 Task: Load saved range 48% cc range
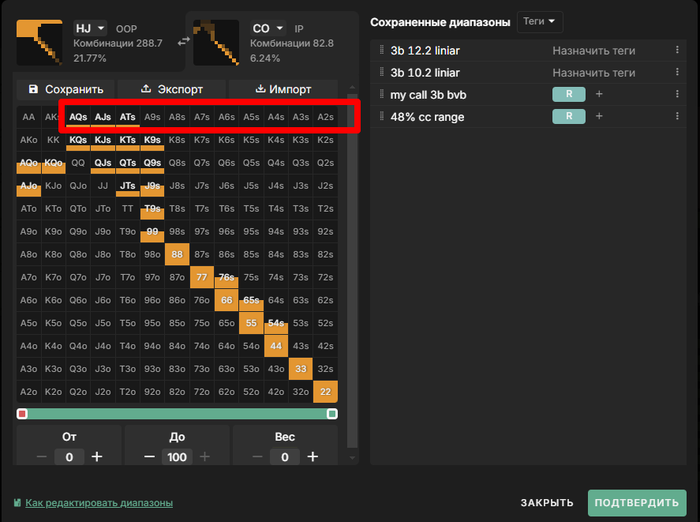click(427, 117)
